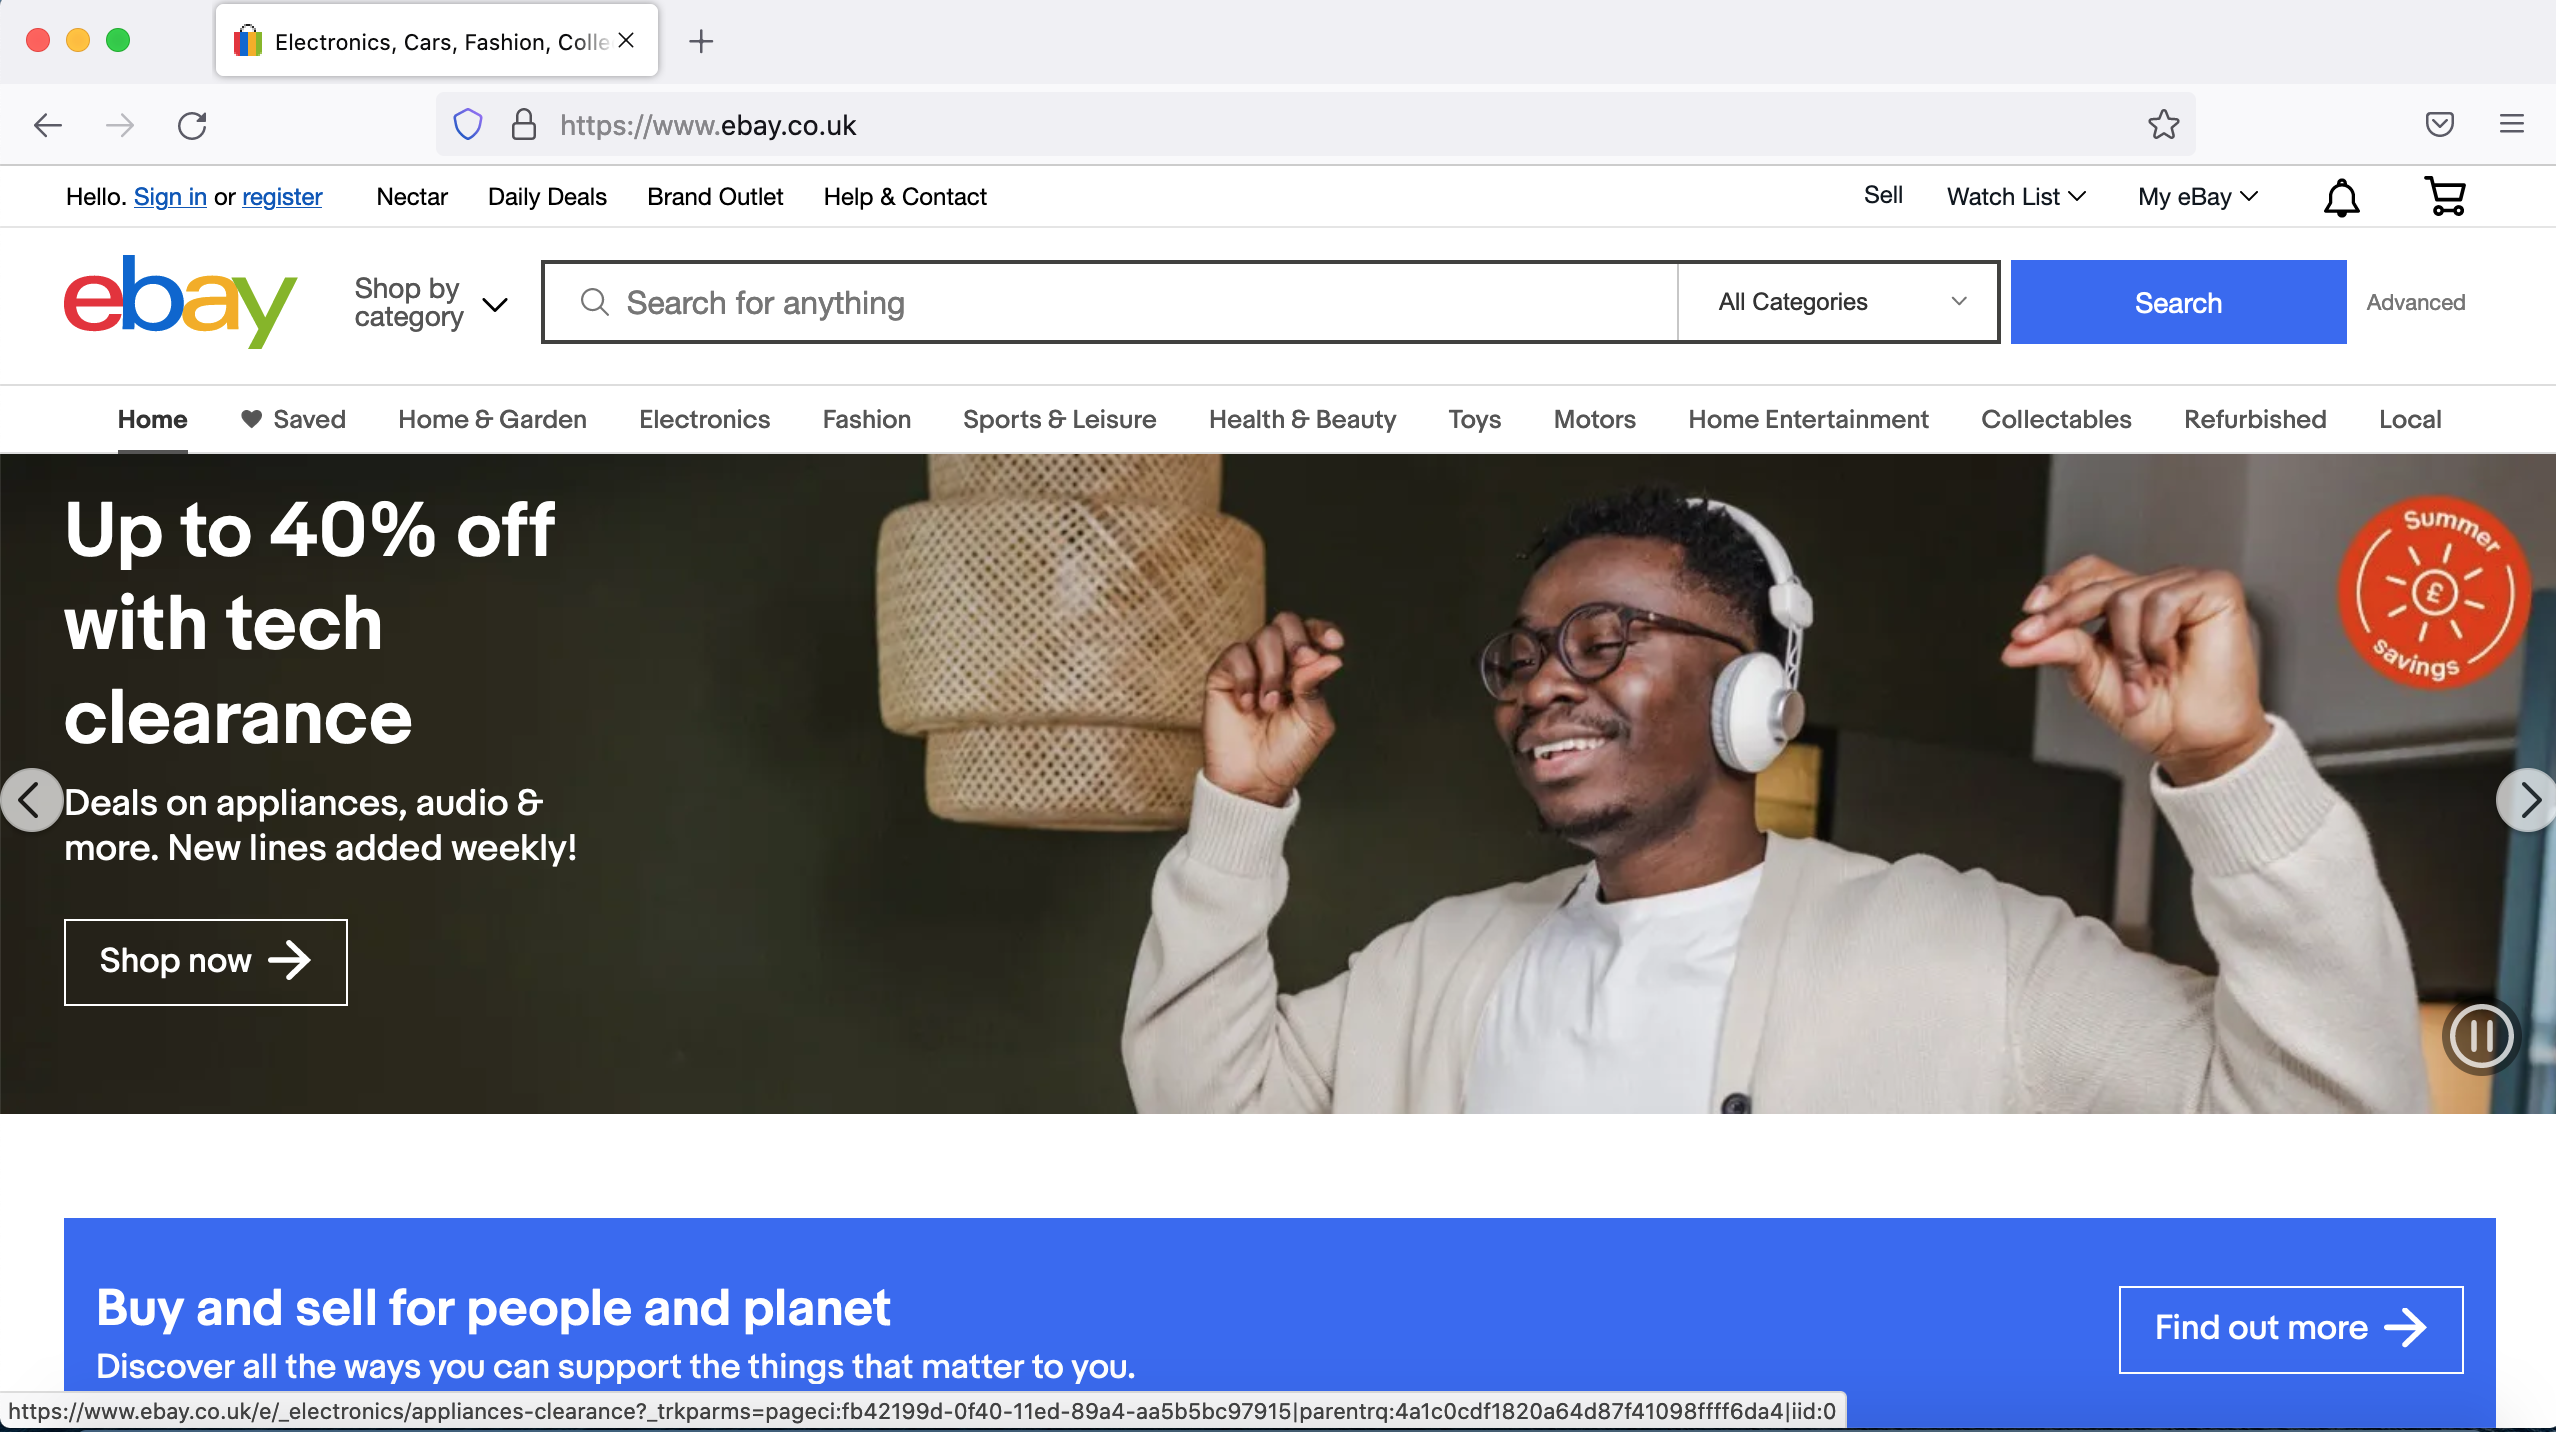Open the Saved tab

pos(293,419)
